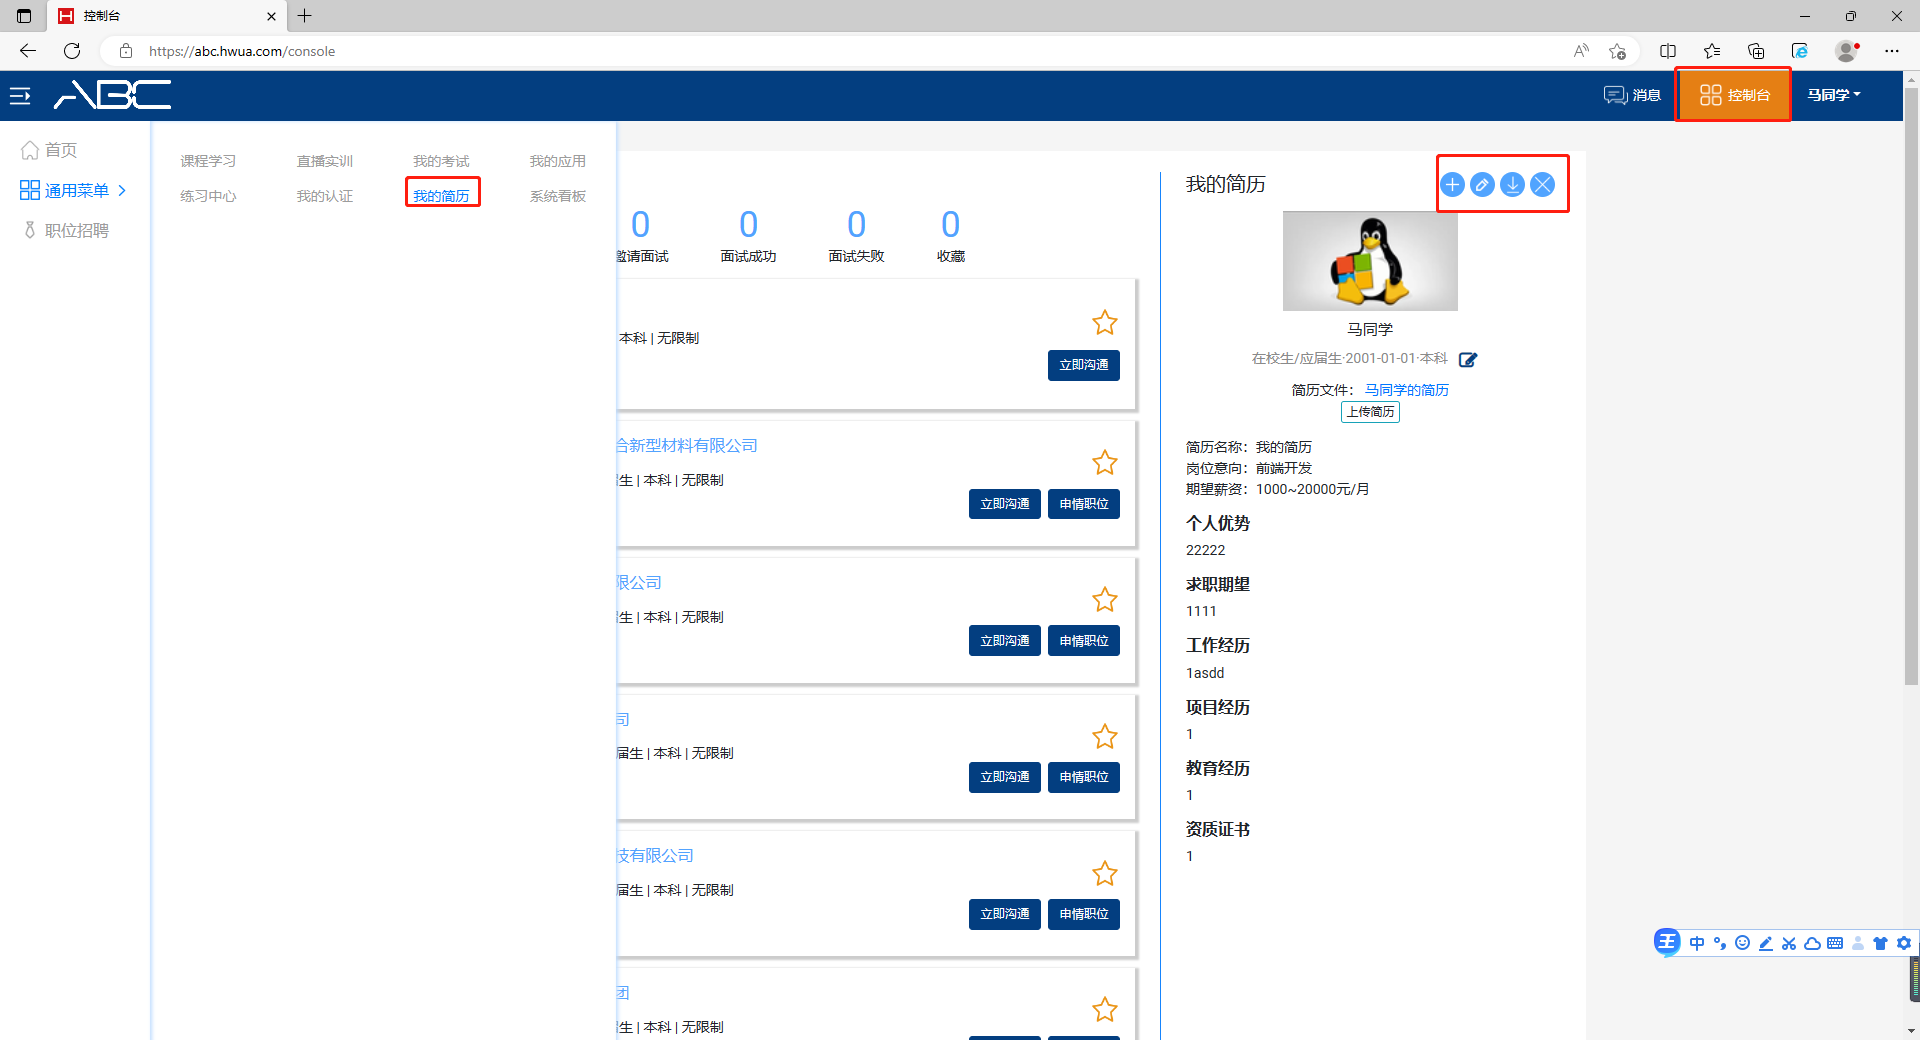
Task: Open a new browser tab
Action: (x=305, y=16)
